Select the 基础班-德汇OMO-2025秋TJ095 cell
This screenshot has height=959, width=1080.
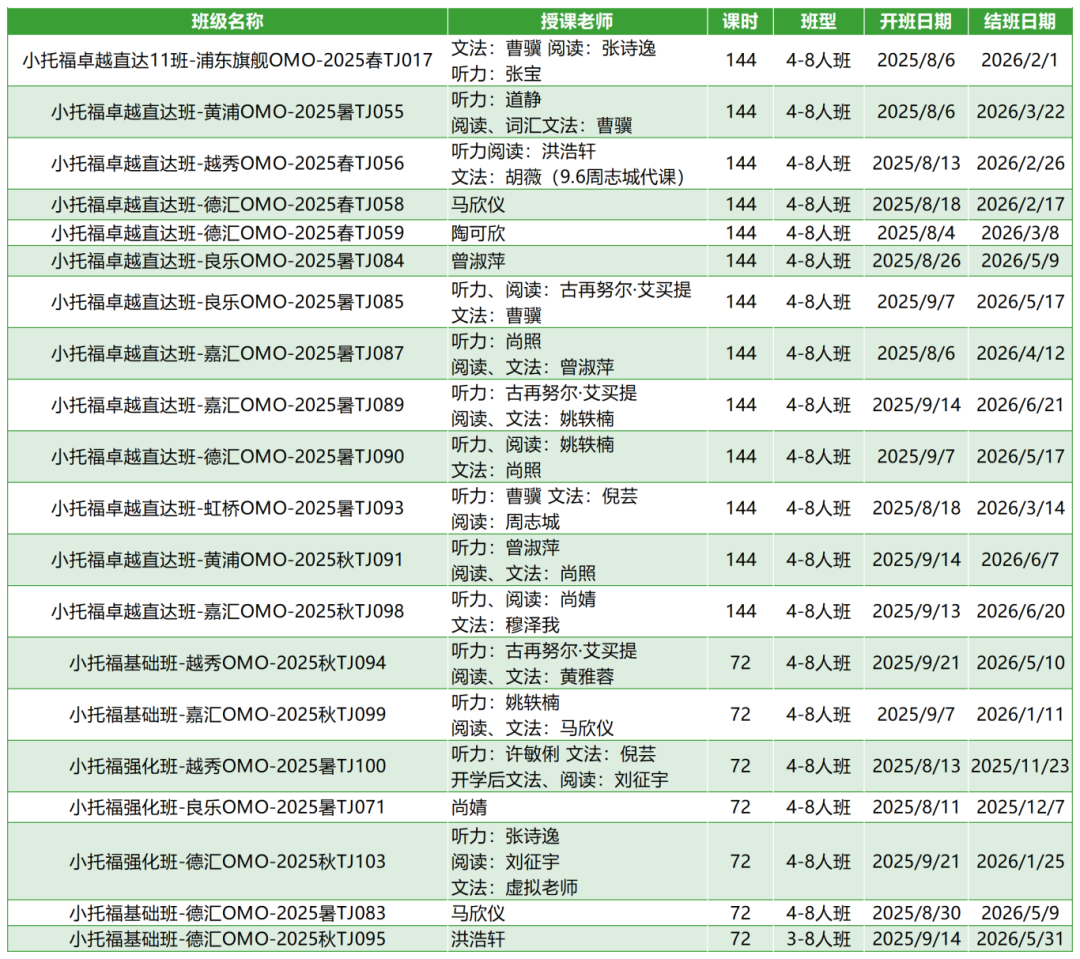(x=227, y=939)
